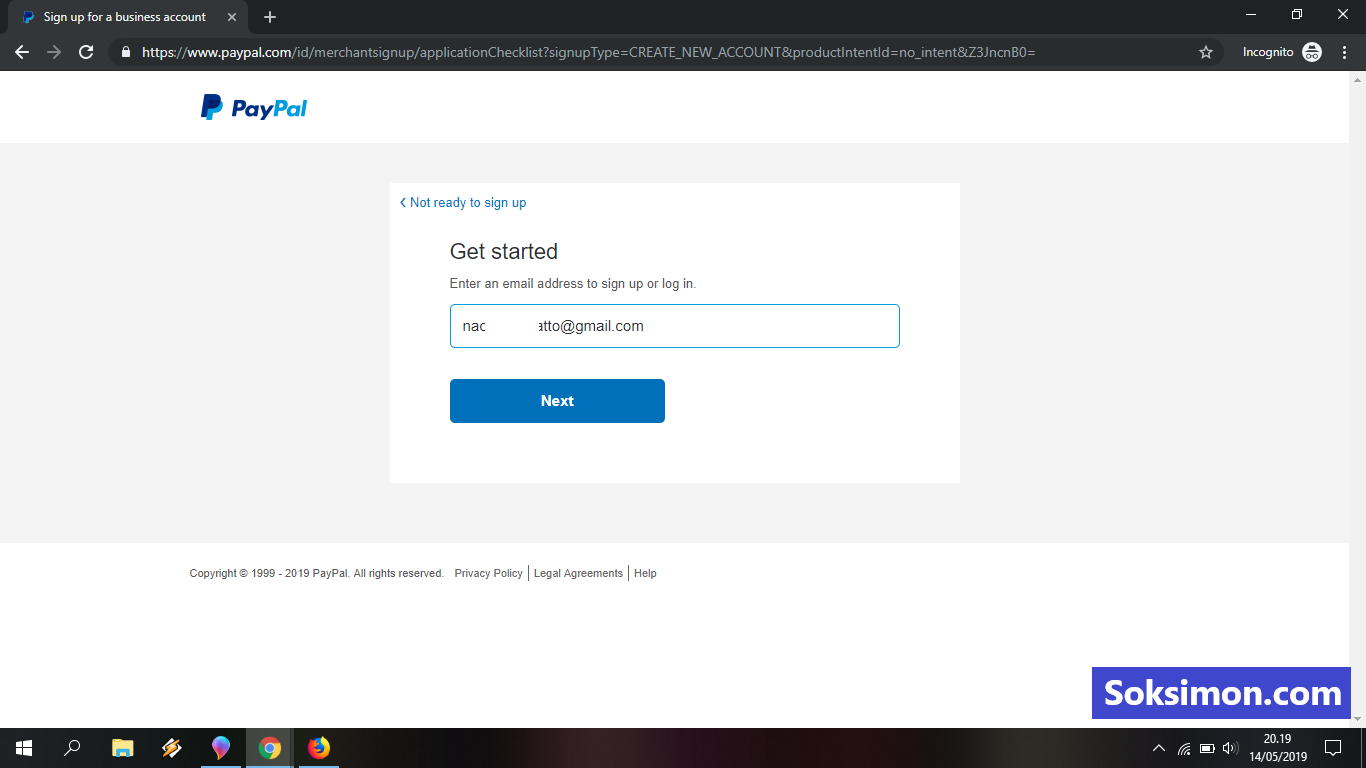Restore down the Chrome window
The width and height of the screenshot is (1366, 768).
click(1297, 14)
